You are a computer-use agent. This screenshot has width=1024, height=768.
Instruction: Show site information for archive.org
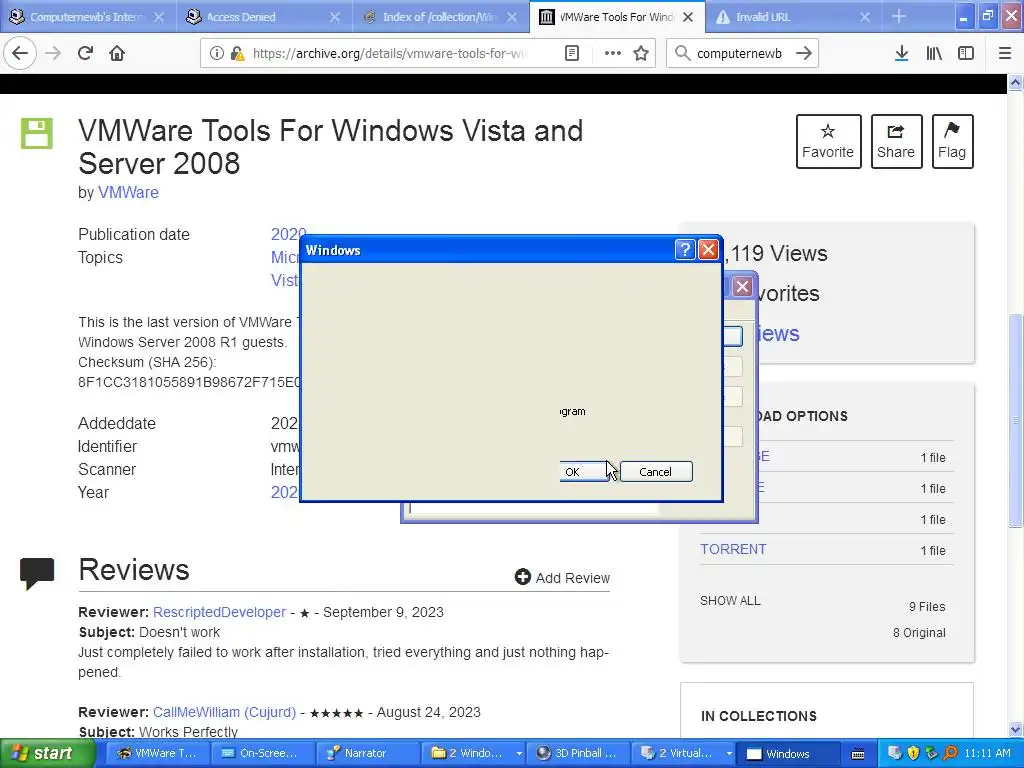(x=217, y=53)
